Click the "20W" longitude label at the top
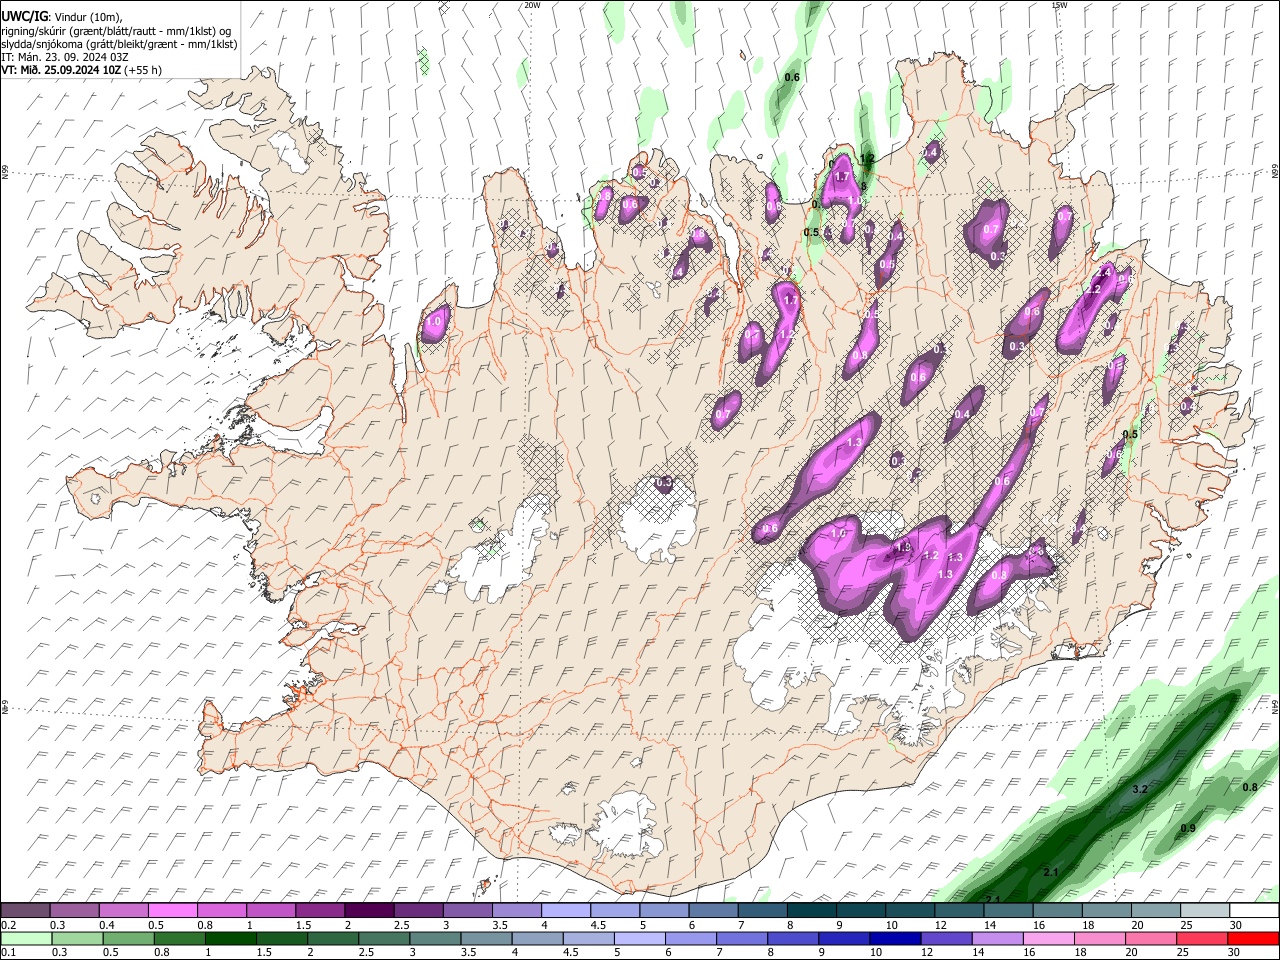Screen dimensions: 1280x960 (532, 5)
